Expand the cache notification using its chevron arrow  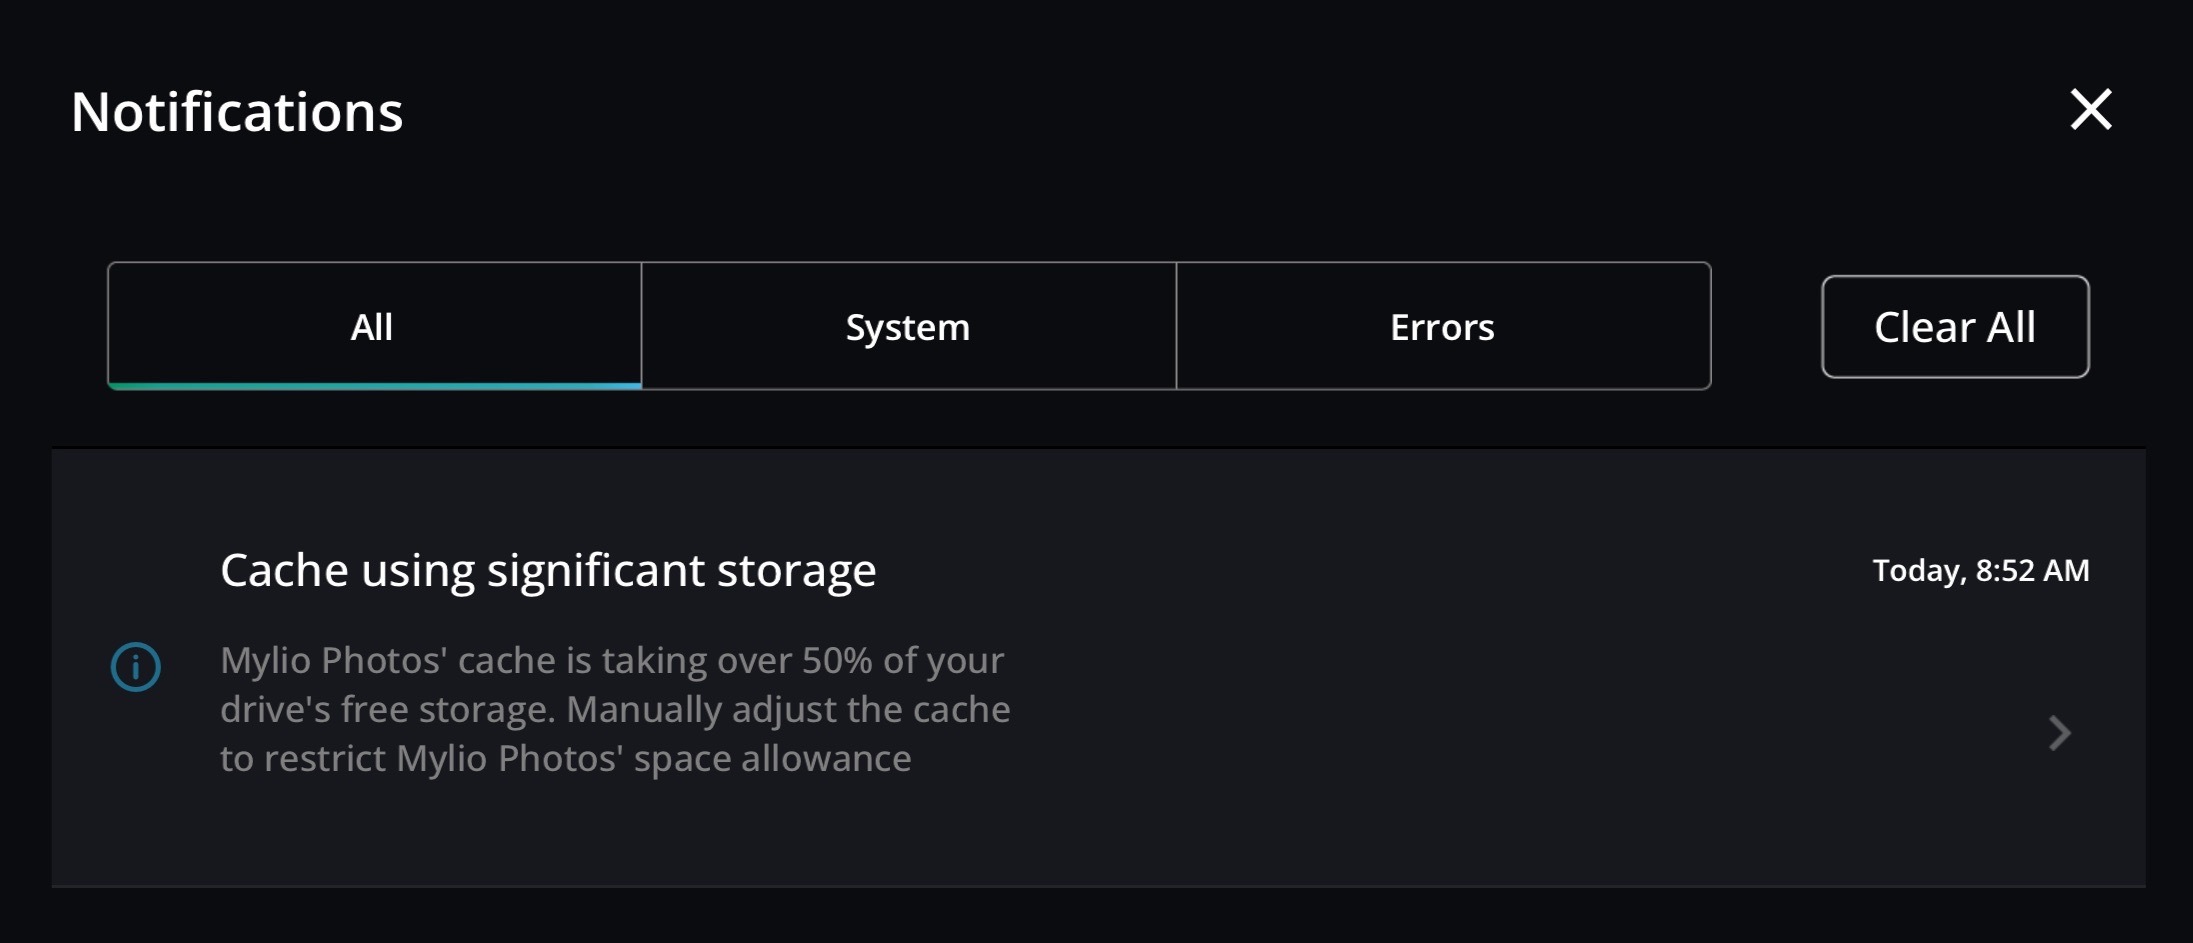(2059, 733)
